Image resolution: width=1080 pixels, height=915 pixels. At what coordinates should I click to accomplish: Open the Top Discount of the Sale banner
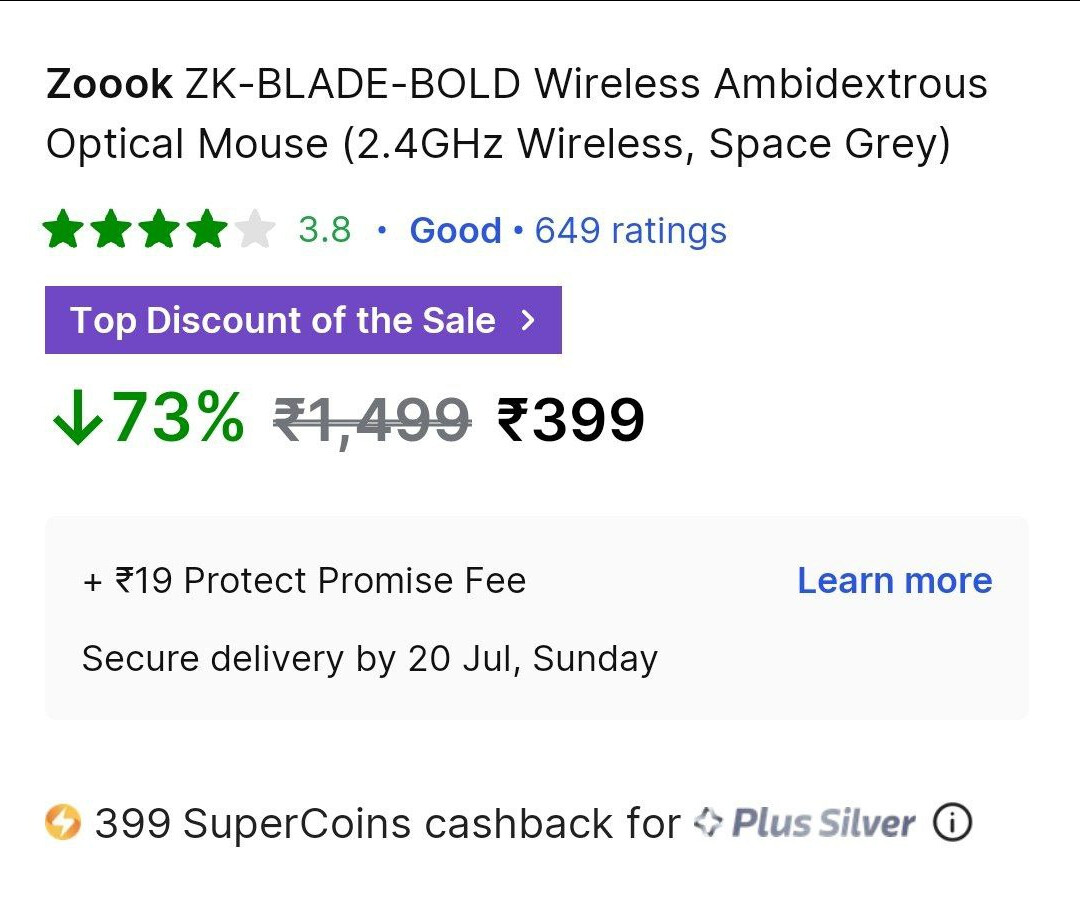click(x=303, y=320)
